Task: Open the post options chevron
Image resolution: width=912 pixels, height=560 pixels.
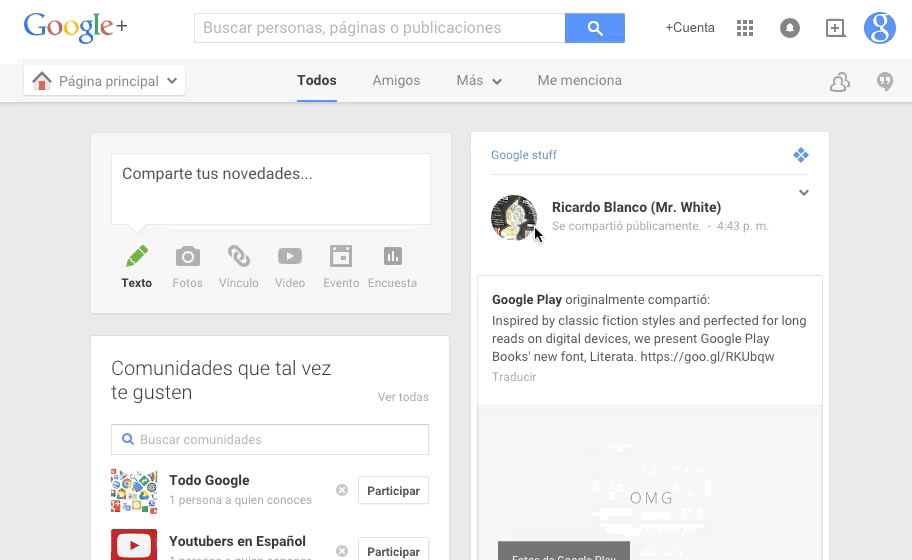Action: pyautogui.click(x=804, y=192)
